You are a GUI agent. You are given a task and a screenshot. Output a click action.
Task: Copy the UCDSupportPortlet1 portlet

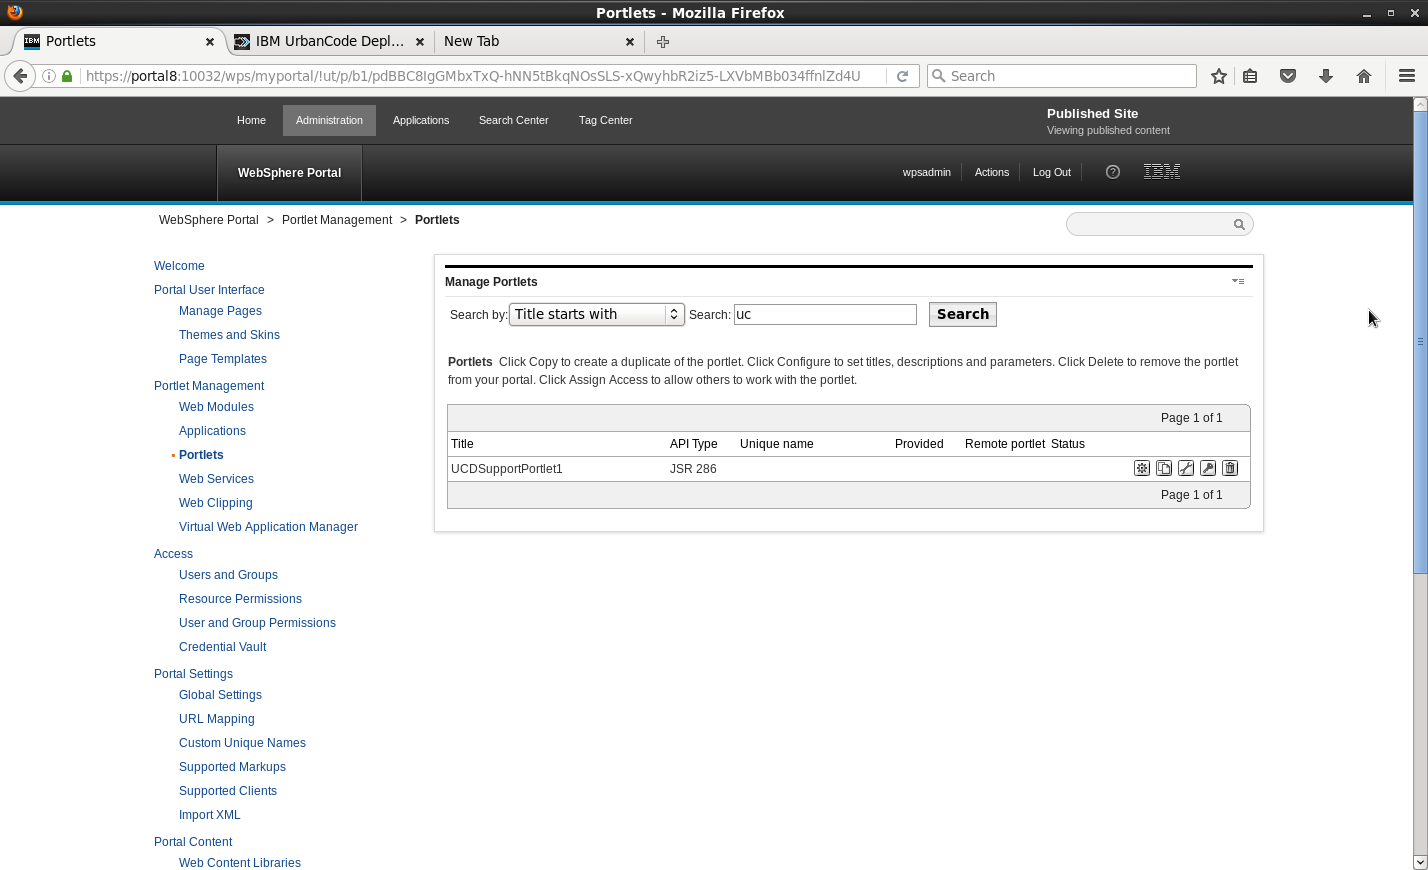click(1164, 468)
